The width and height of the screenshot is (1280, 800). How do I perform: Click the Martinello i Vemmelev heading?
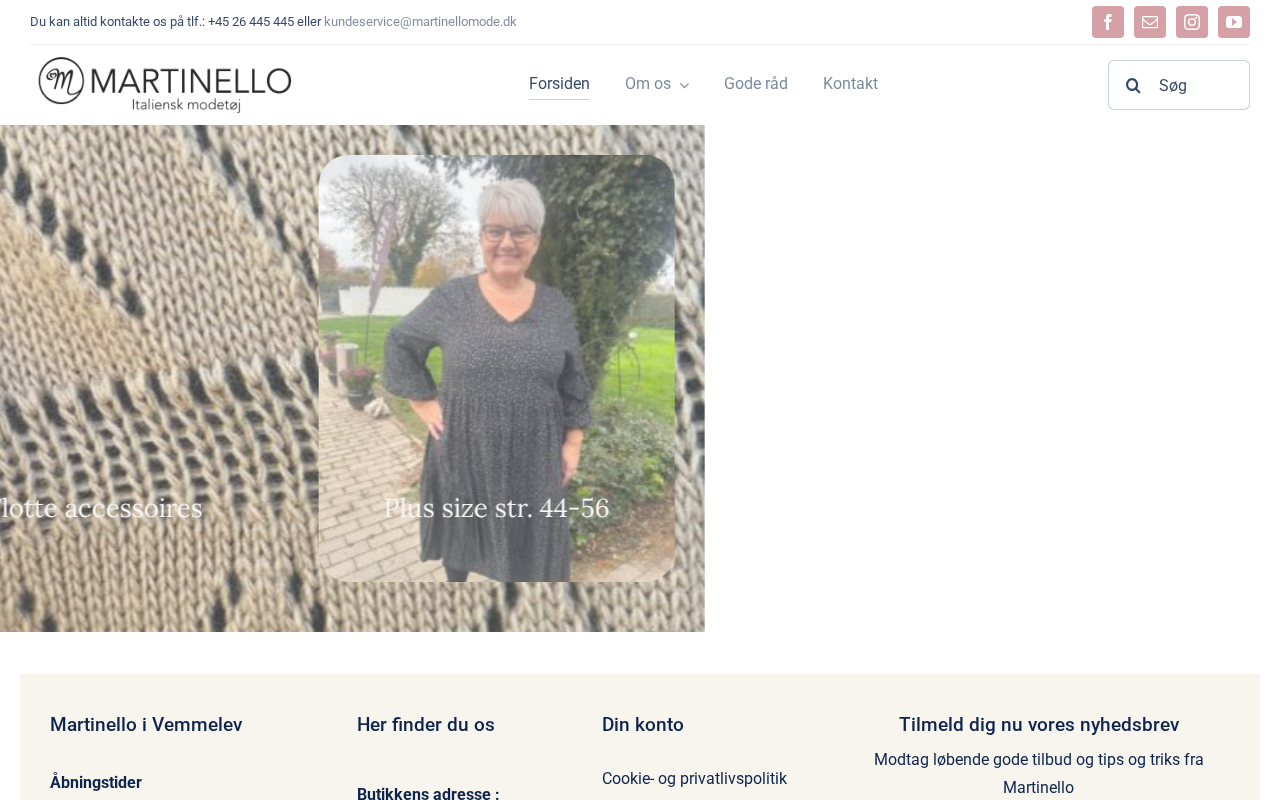[x=146, y=725]
